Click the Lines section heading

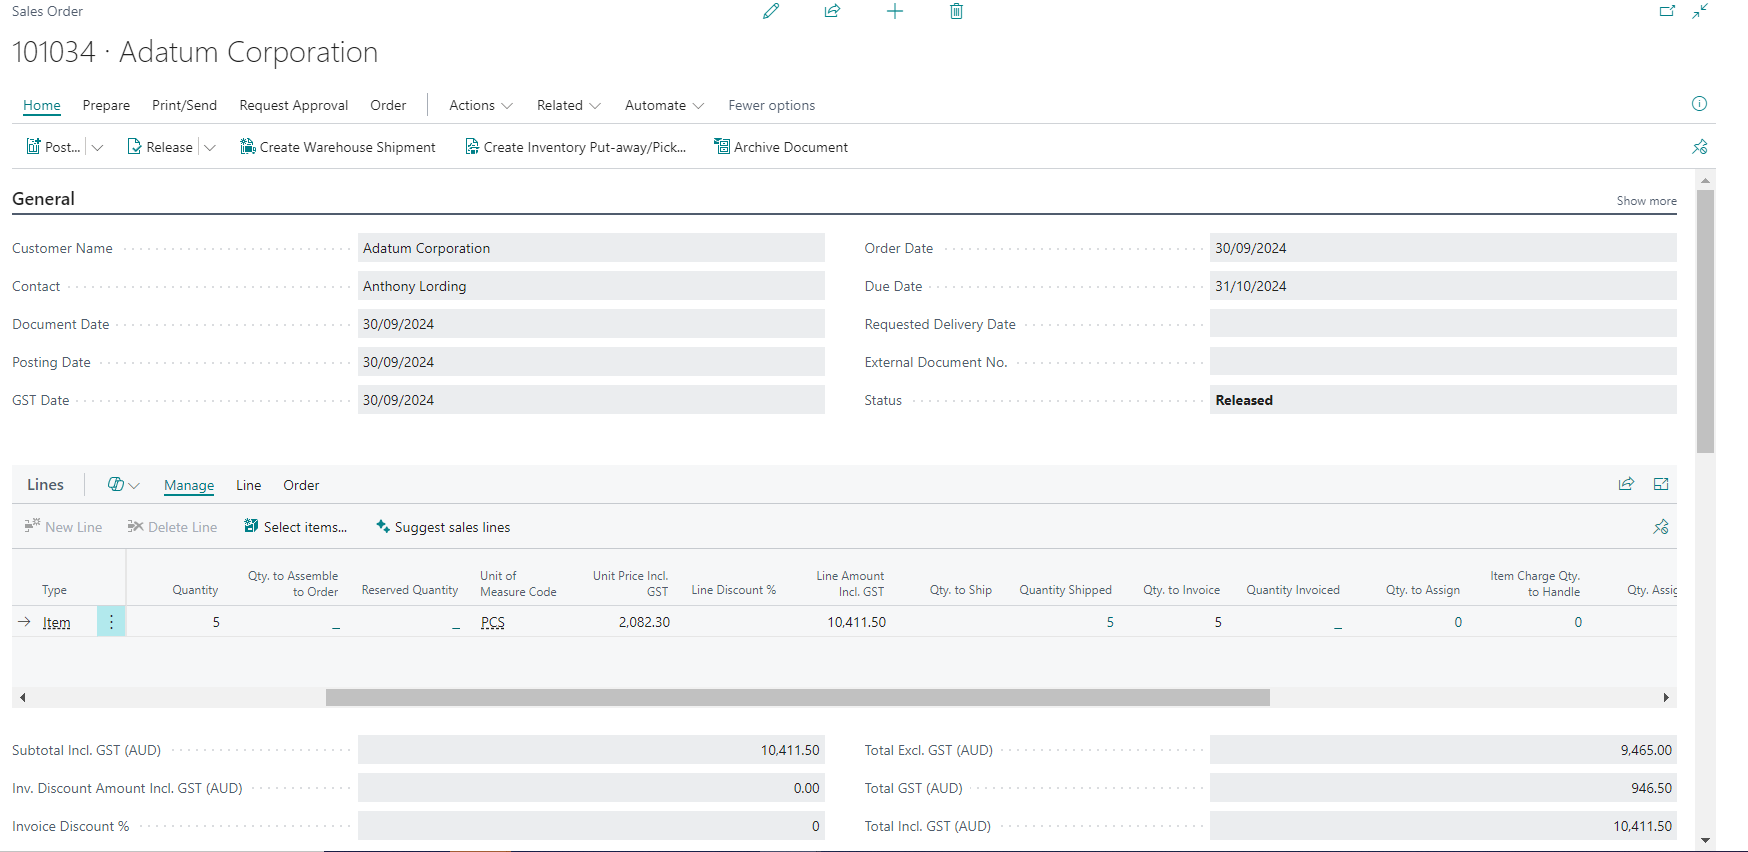coord(45,484)
